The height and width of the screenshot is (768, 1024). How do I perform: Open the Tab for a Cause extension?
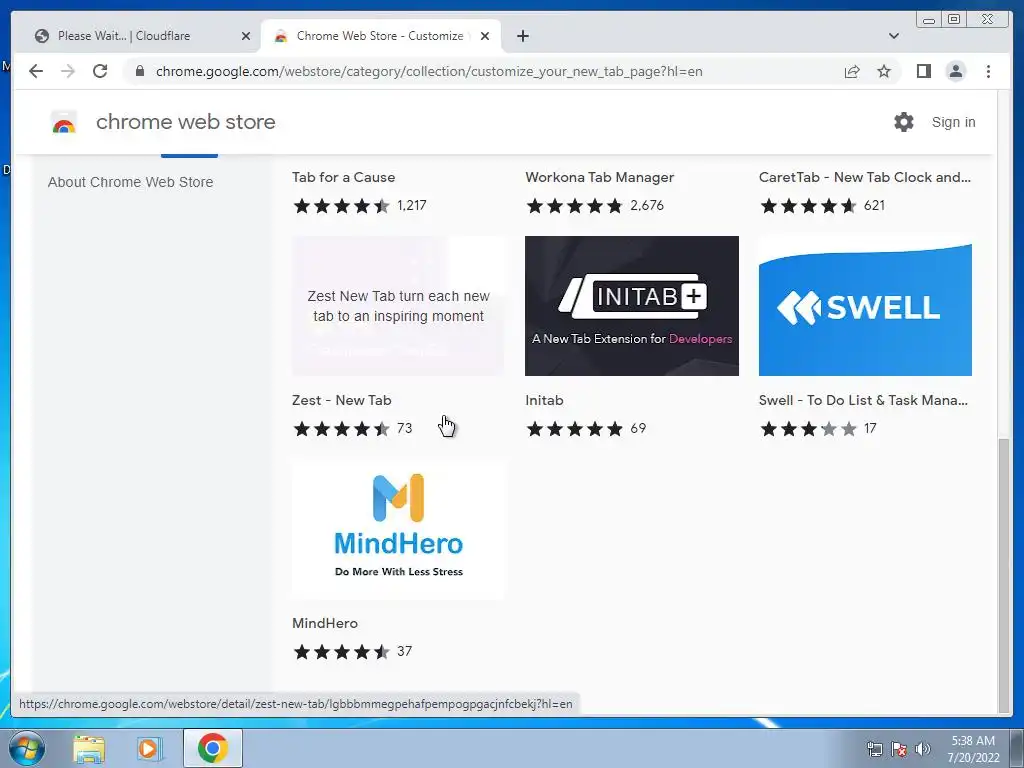point(344,177)
